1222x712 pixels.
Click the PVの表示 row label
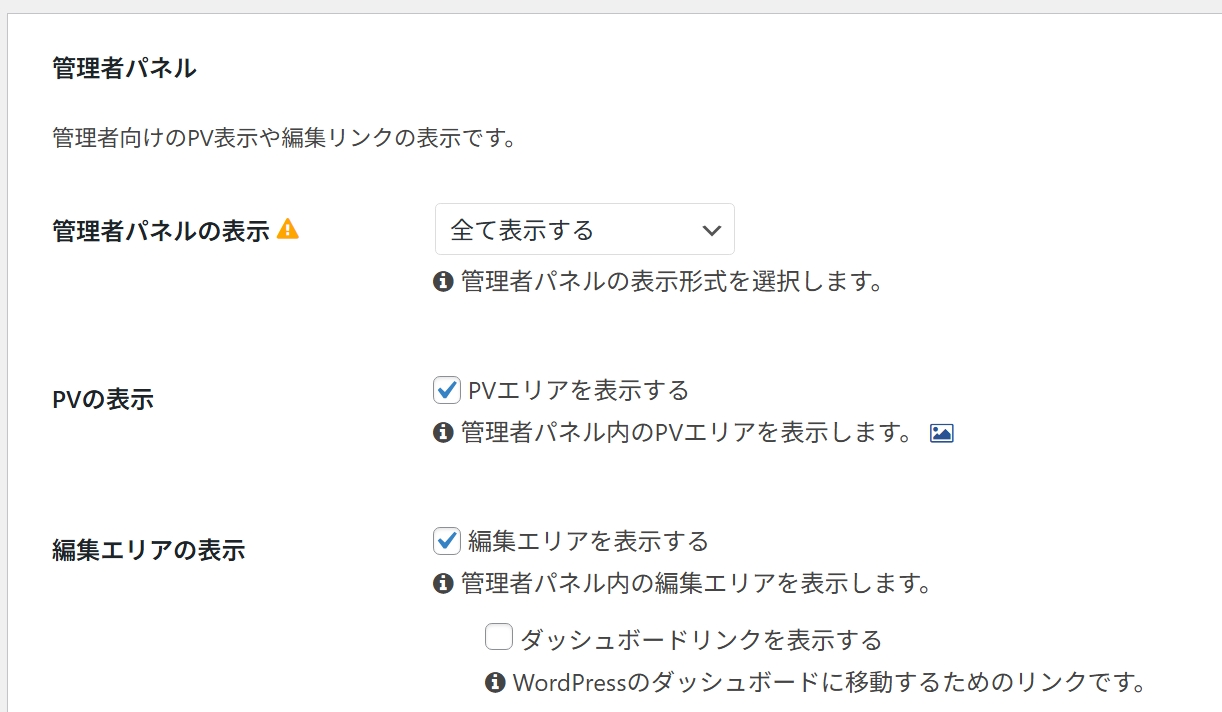tap(101, 398)
